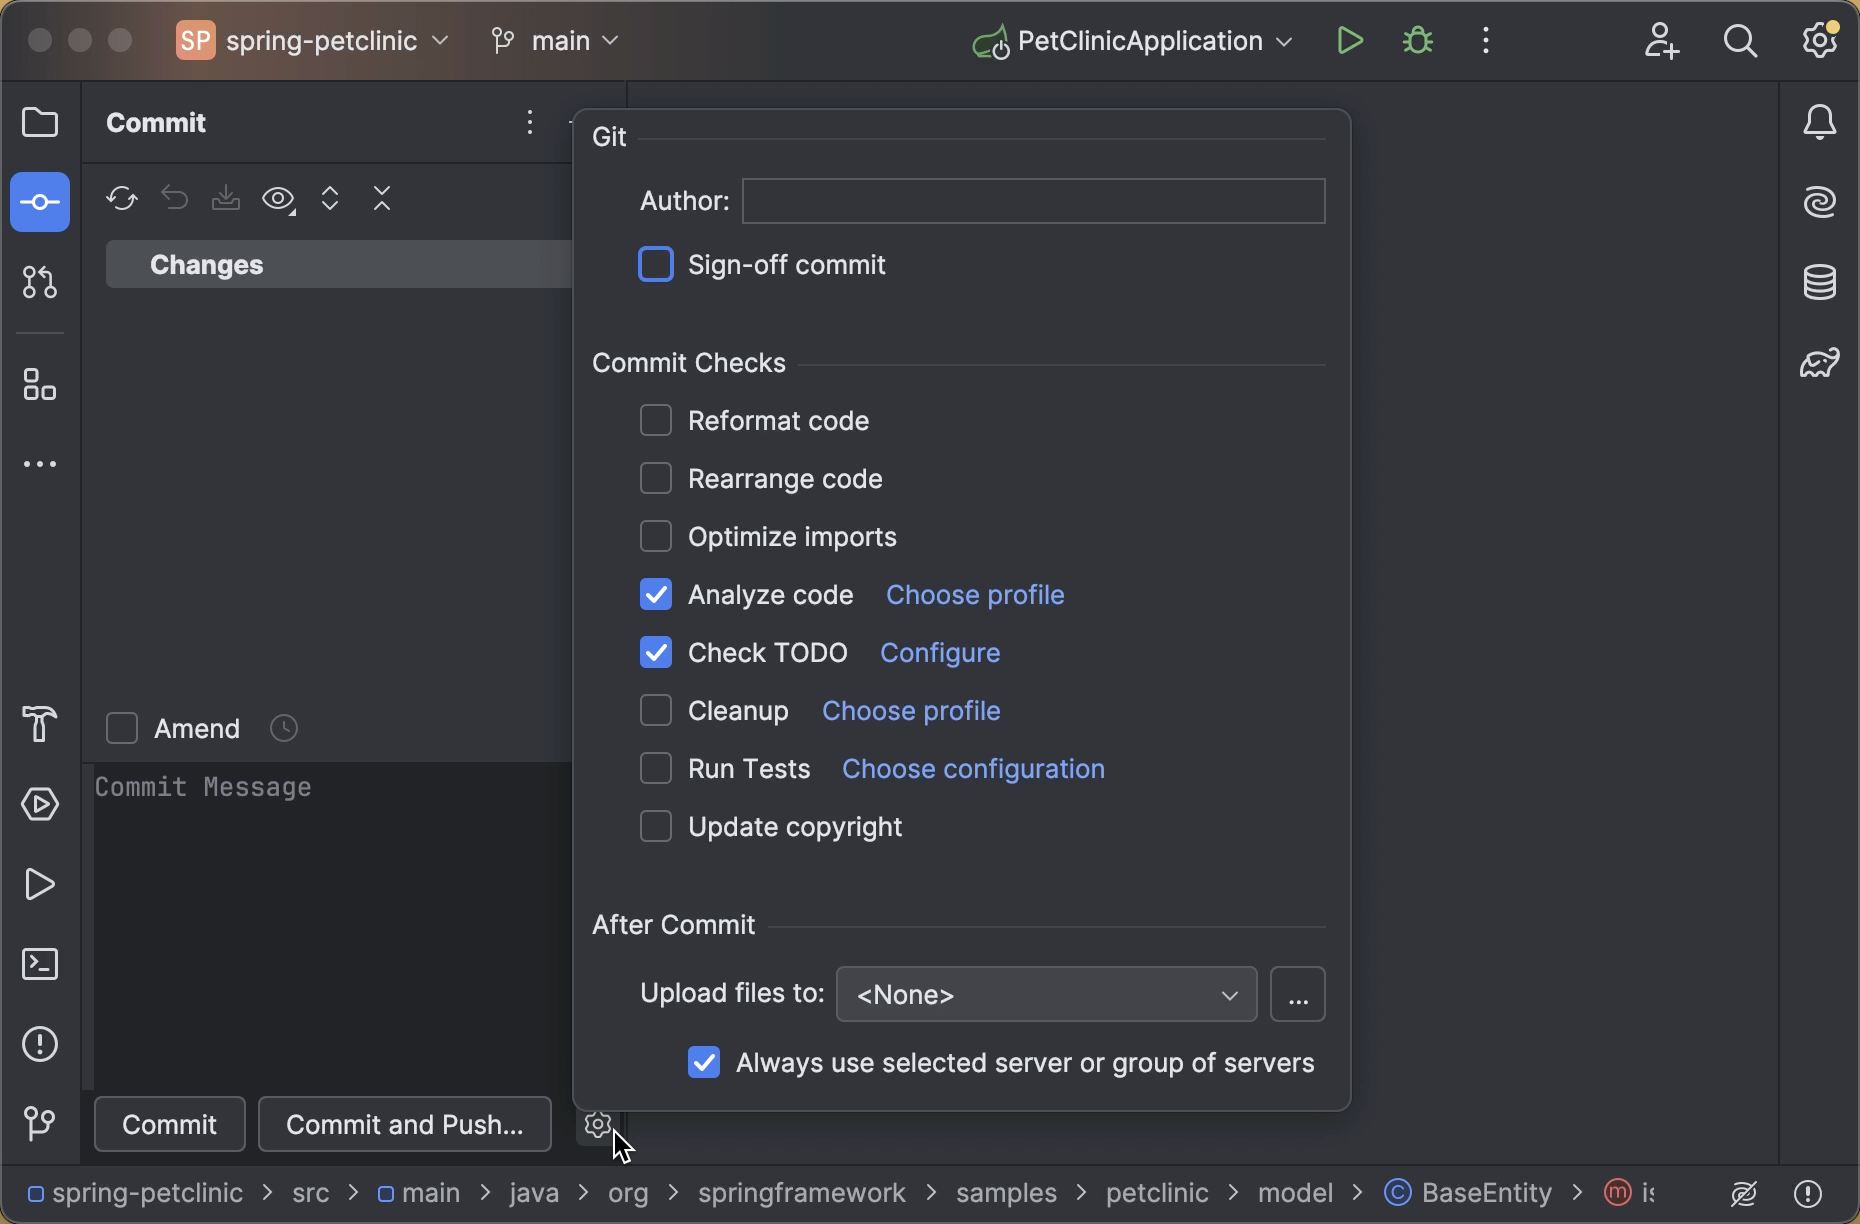Open Choose profile for Analyze code

click(x=975, y=594)
